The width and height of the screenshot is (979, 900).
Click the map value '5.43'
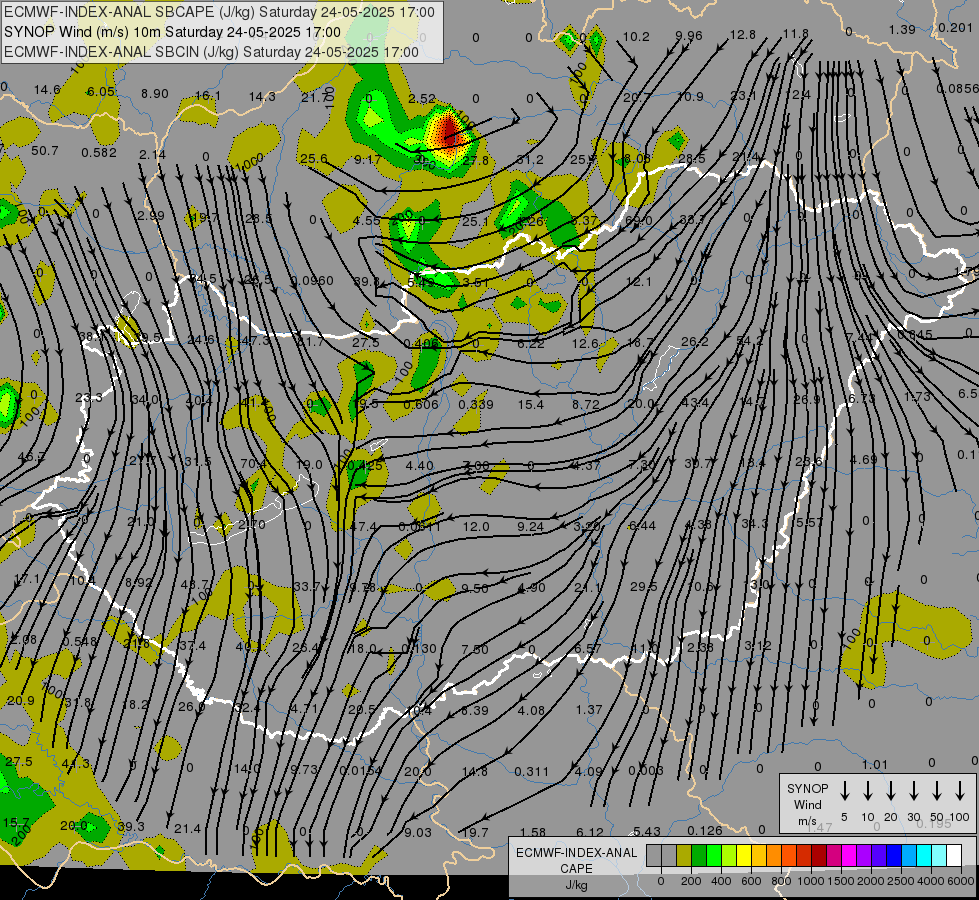647,831
